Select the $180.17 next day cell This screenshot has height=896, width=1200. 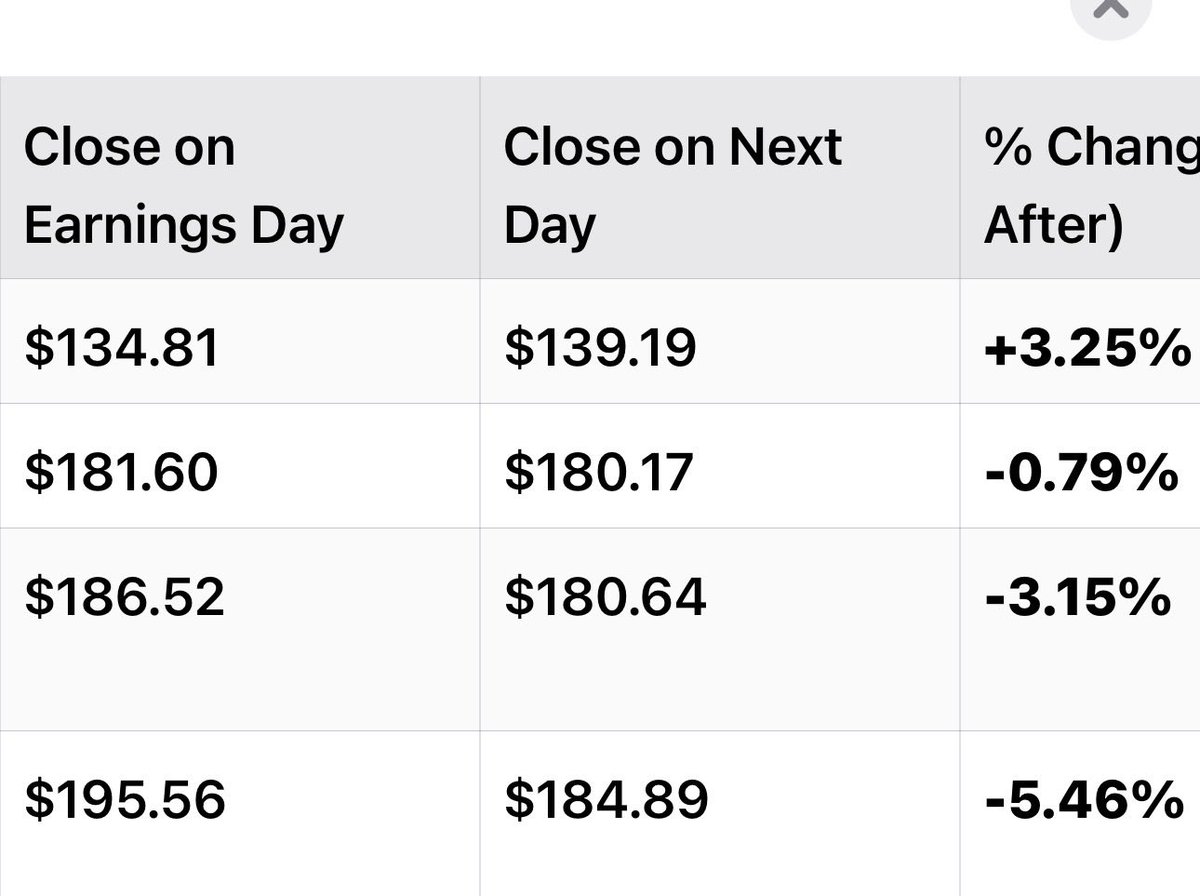720,466
